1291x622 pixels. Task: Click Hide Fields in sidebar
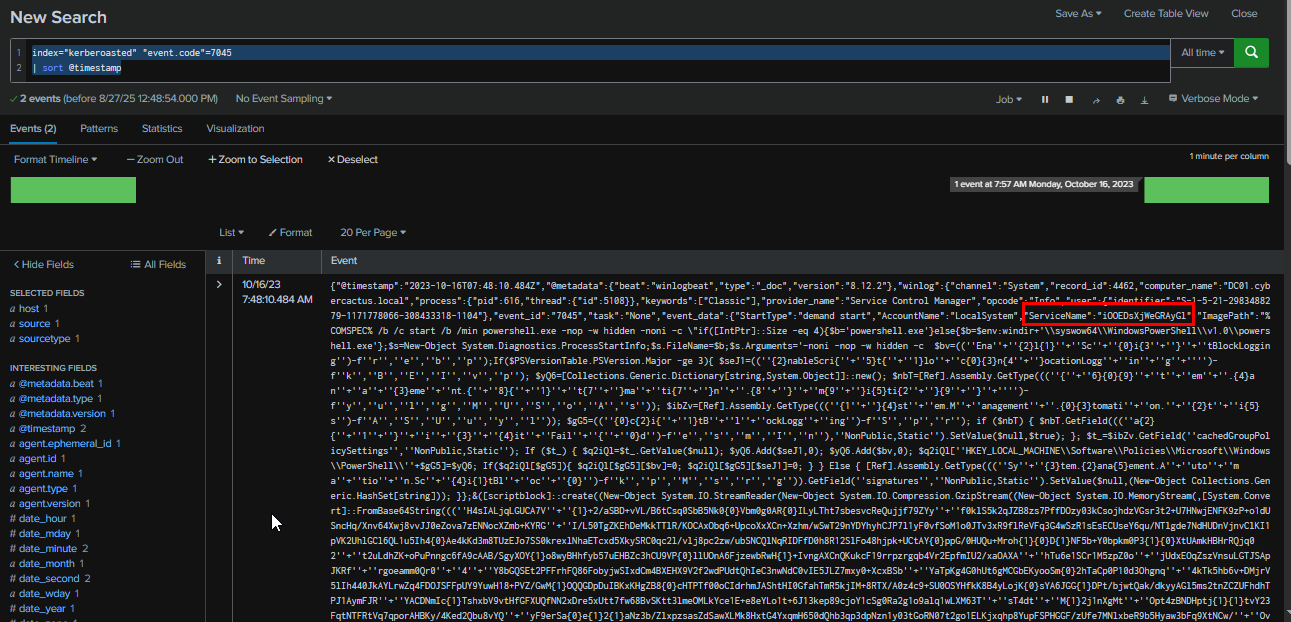tap(43, 264)
